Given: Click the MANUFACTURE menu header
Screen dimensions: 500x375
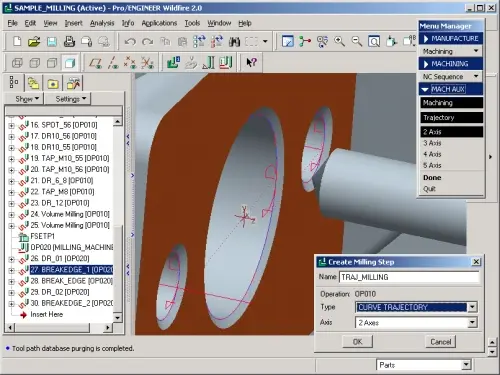Looking at the screenshot, I should pos(451,39).
